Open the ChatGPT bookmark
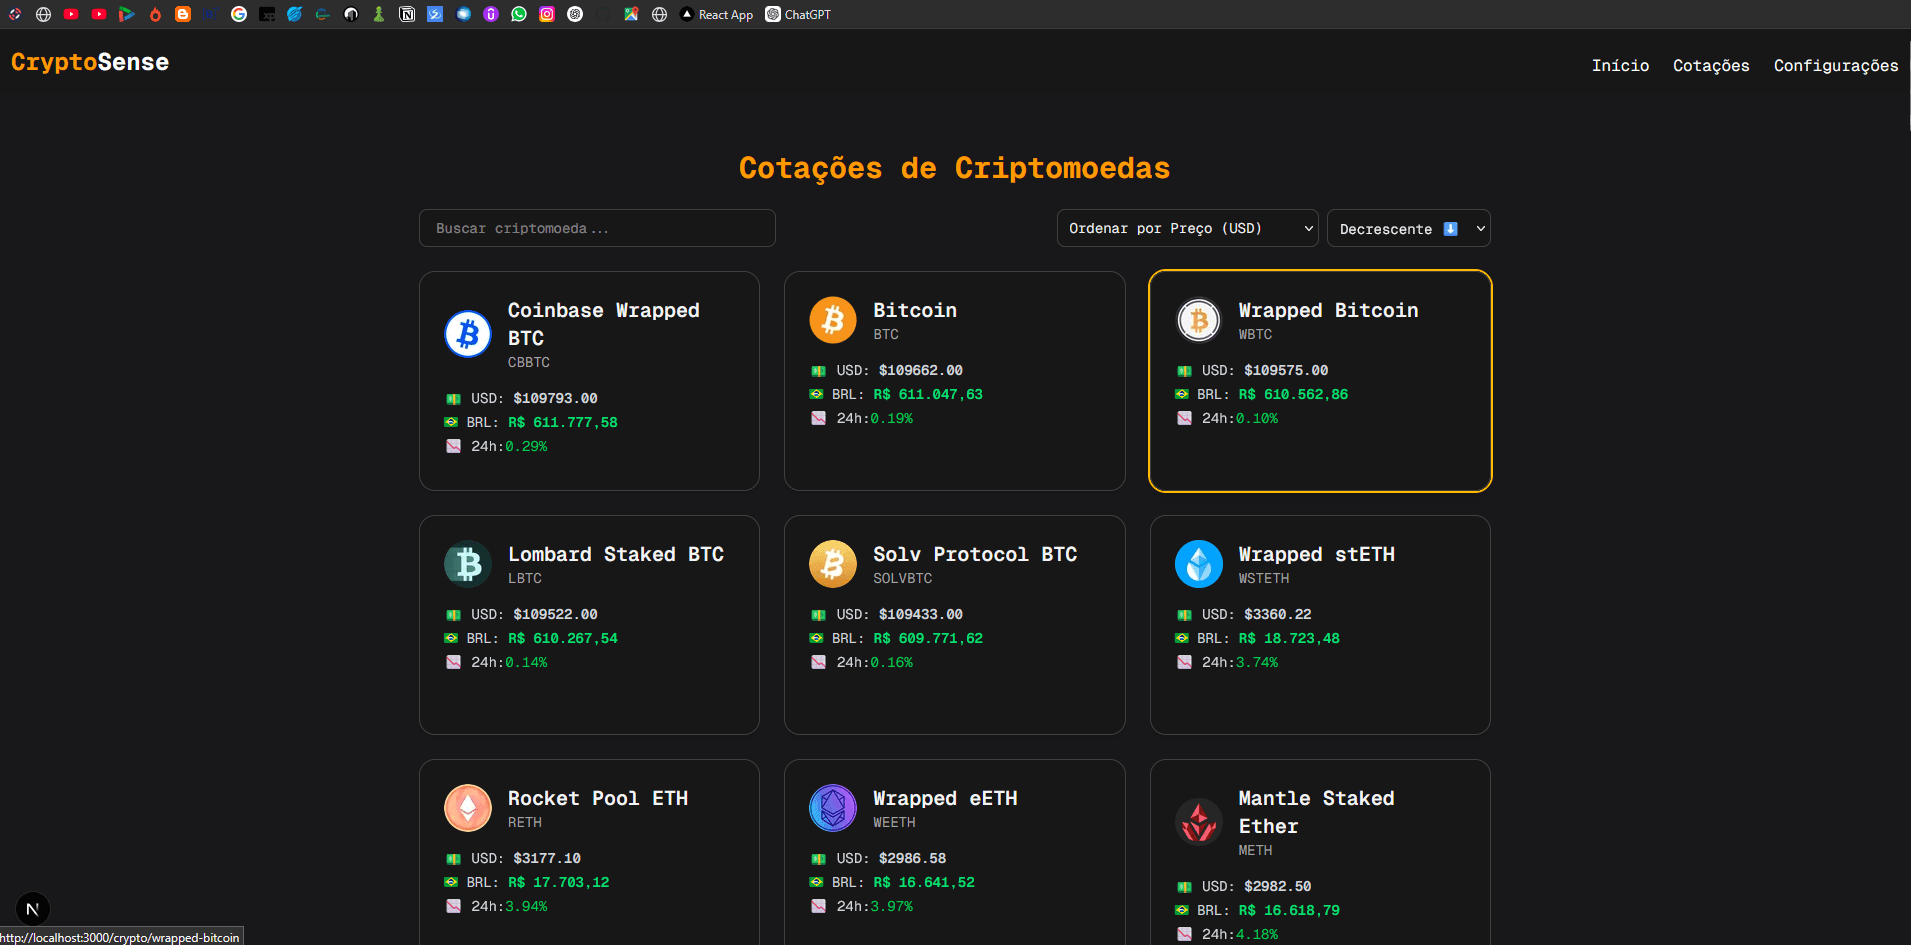This screenshot has width=1911, height=945. (x=797, y=14)
